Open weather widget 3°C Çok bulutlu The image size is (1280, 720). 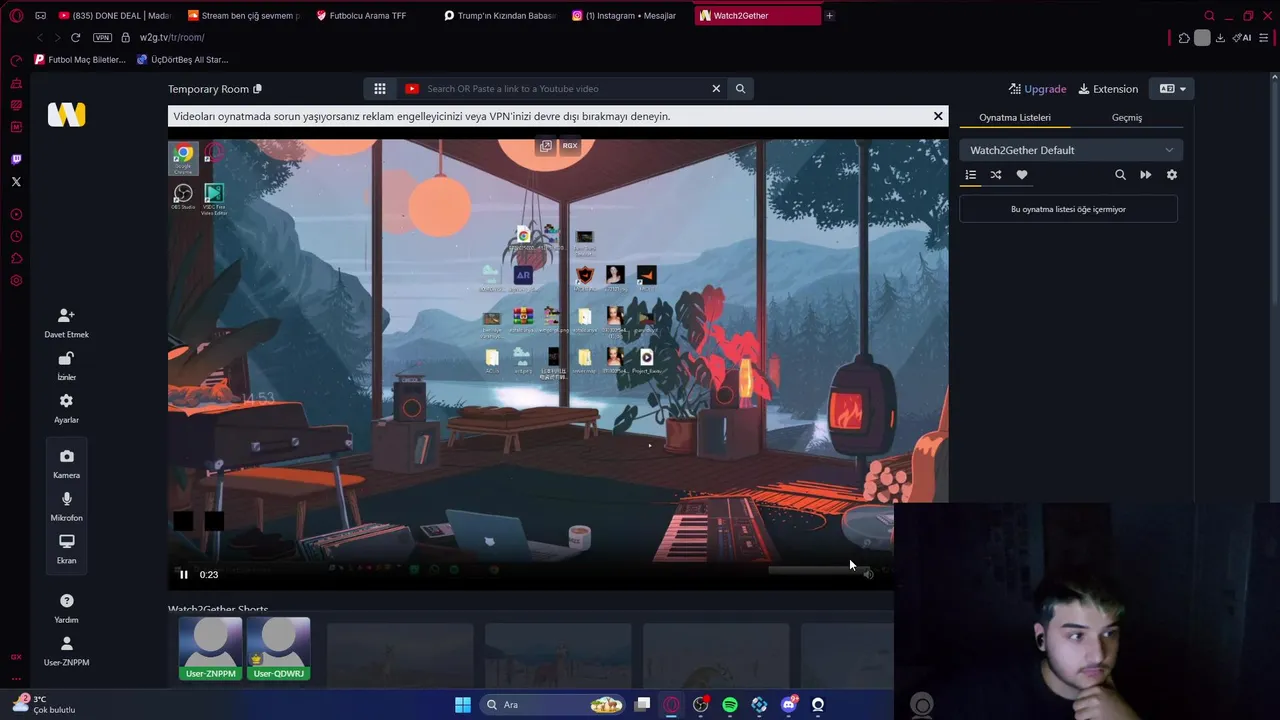44,704
